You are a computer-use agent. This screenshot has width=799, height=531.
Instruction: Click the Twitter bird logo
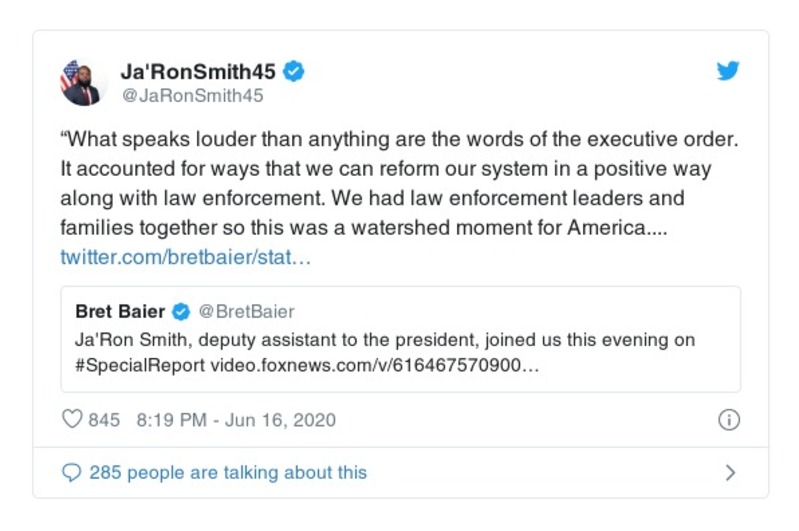(x=728, y=71)
